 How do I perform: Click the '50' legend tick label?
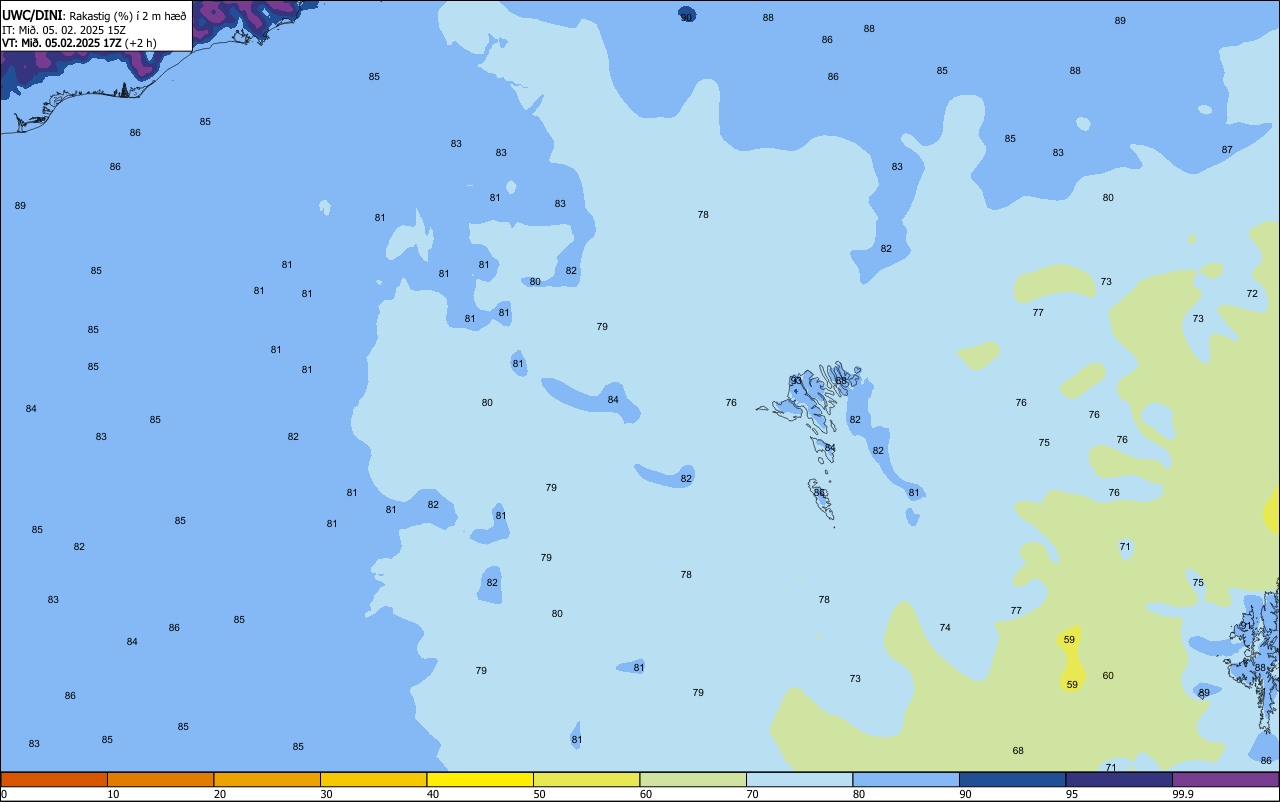pos(540,794)
